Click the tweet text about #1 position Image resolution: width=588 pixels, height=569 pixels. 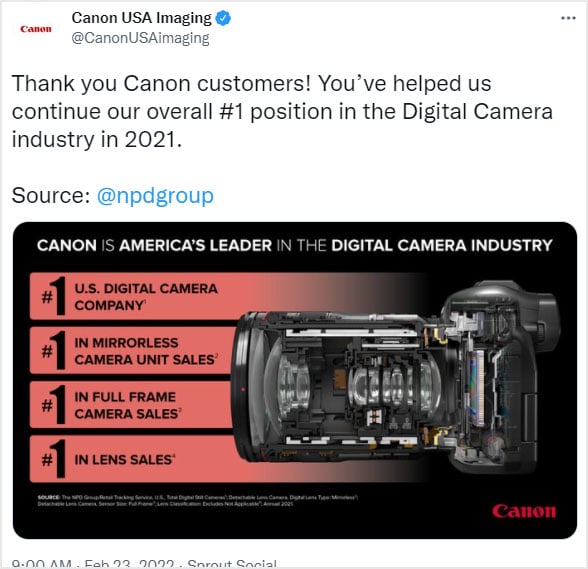pyautogui.click(x=282, y=111)
